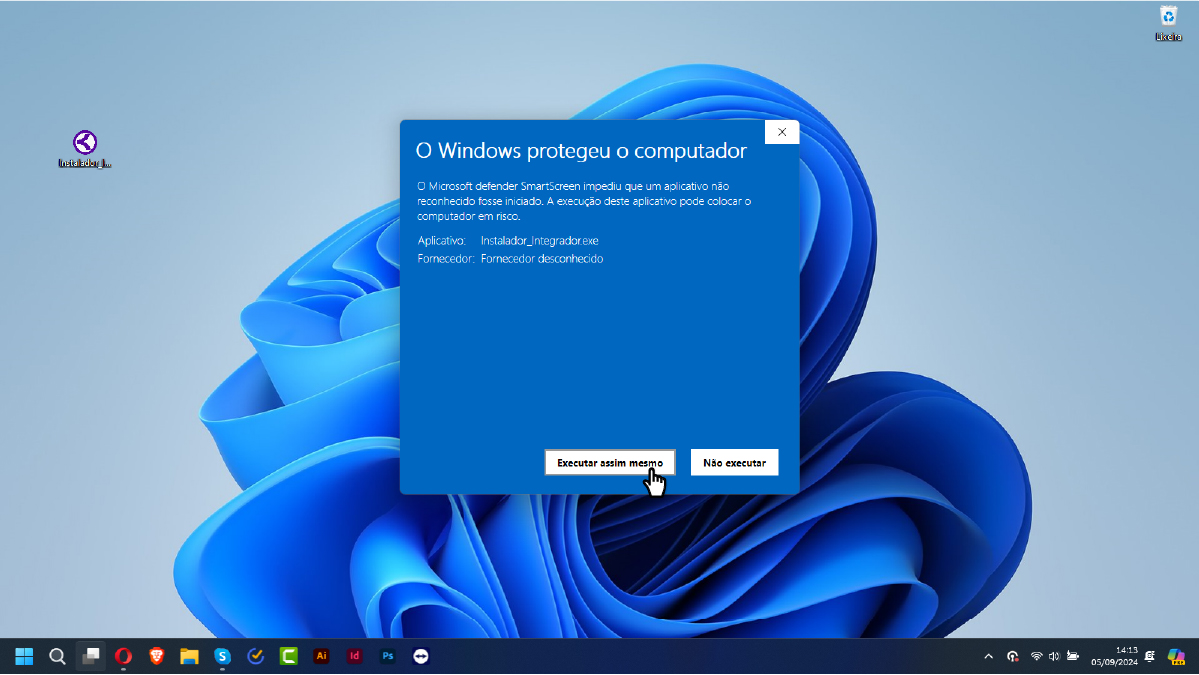
Task: Launch Adobe Photoshop from taskbar
Action: pyautogui.click(x=388, y=656)
